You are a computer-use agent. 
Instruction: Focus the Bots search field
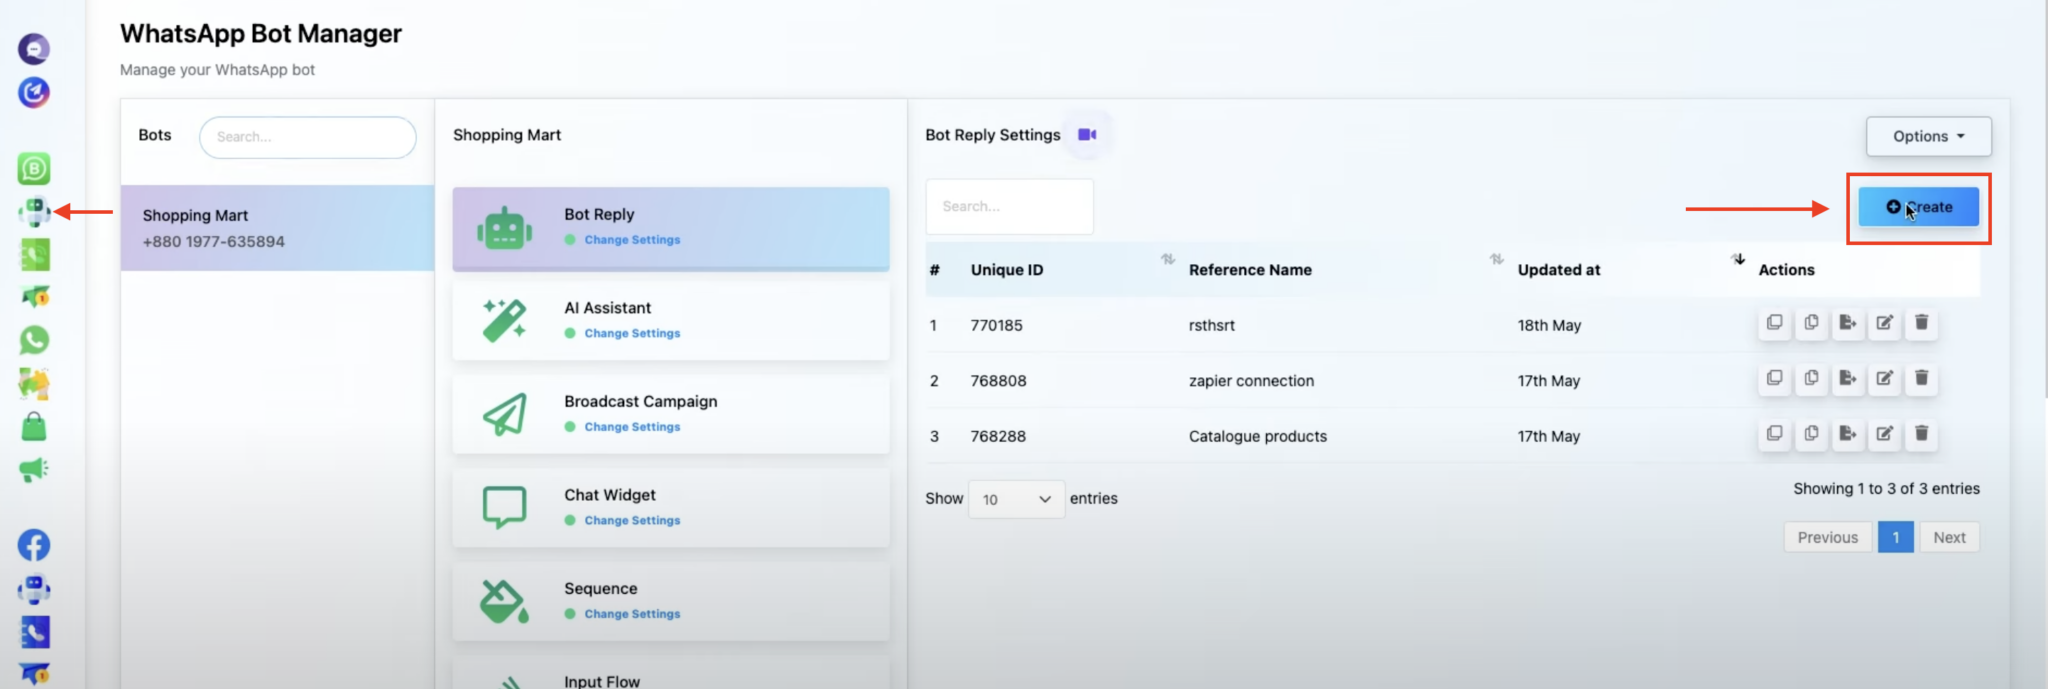[x=308, y=137]
